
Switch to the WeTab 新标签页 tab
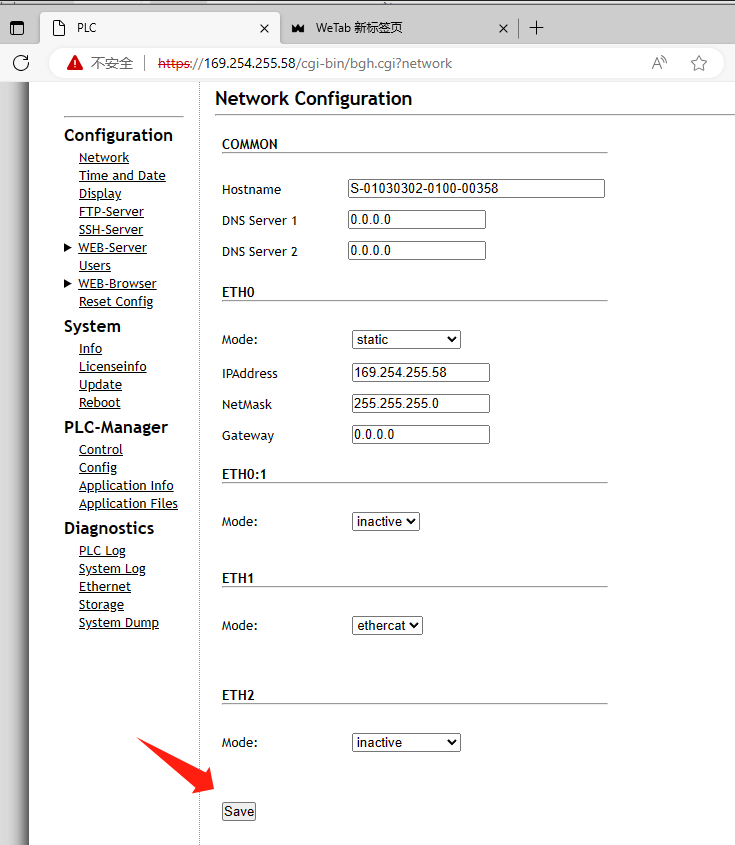coord(399,27)
